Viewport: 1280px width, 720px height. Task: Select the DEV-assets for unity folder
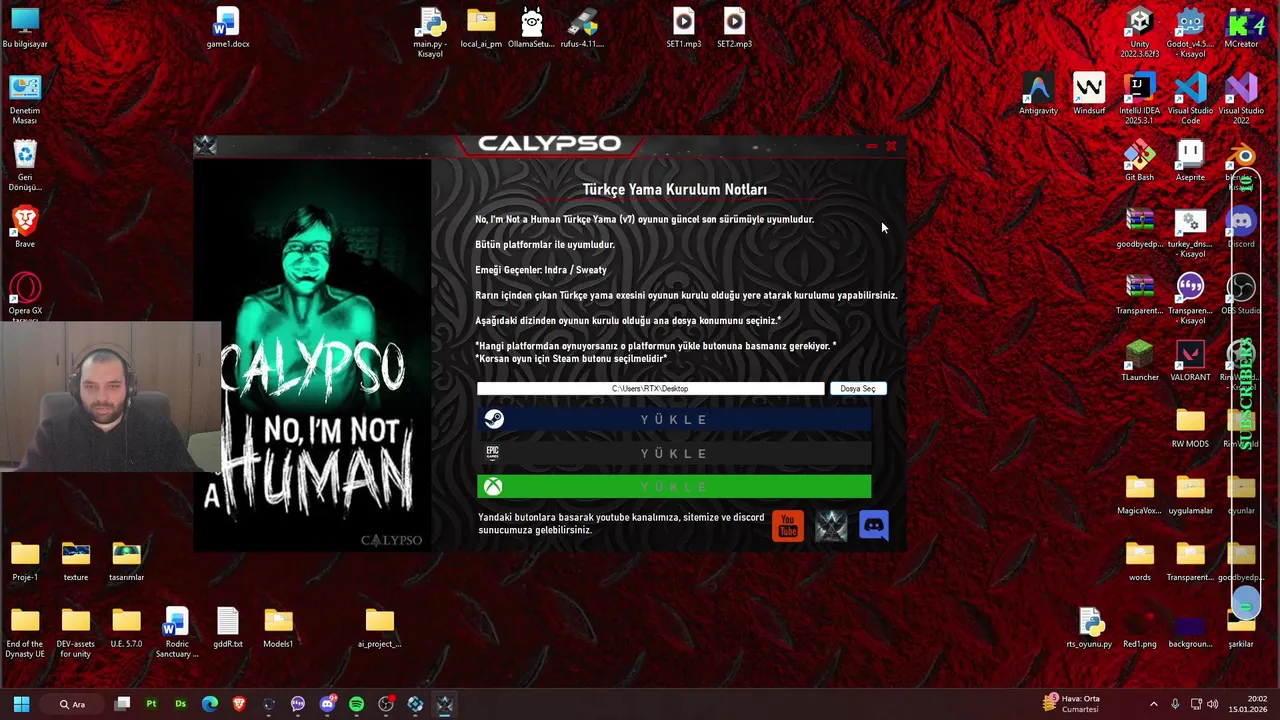click(x=76, y=632)
